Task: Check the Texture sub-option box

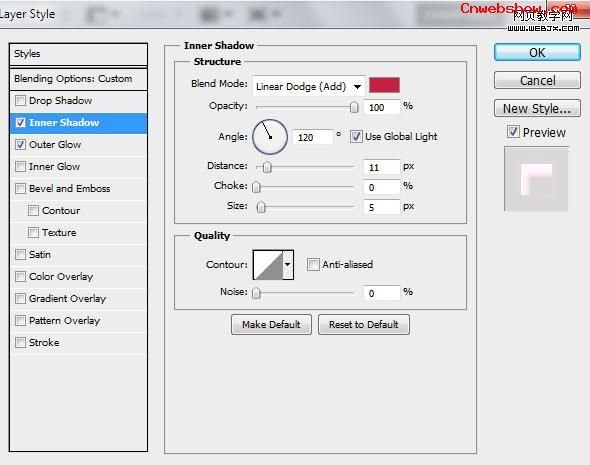Action: tap(33, 232)
